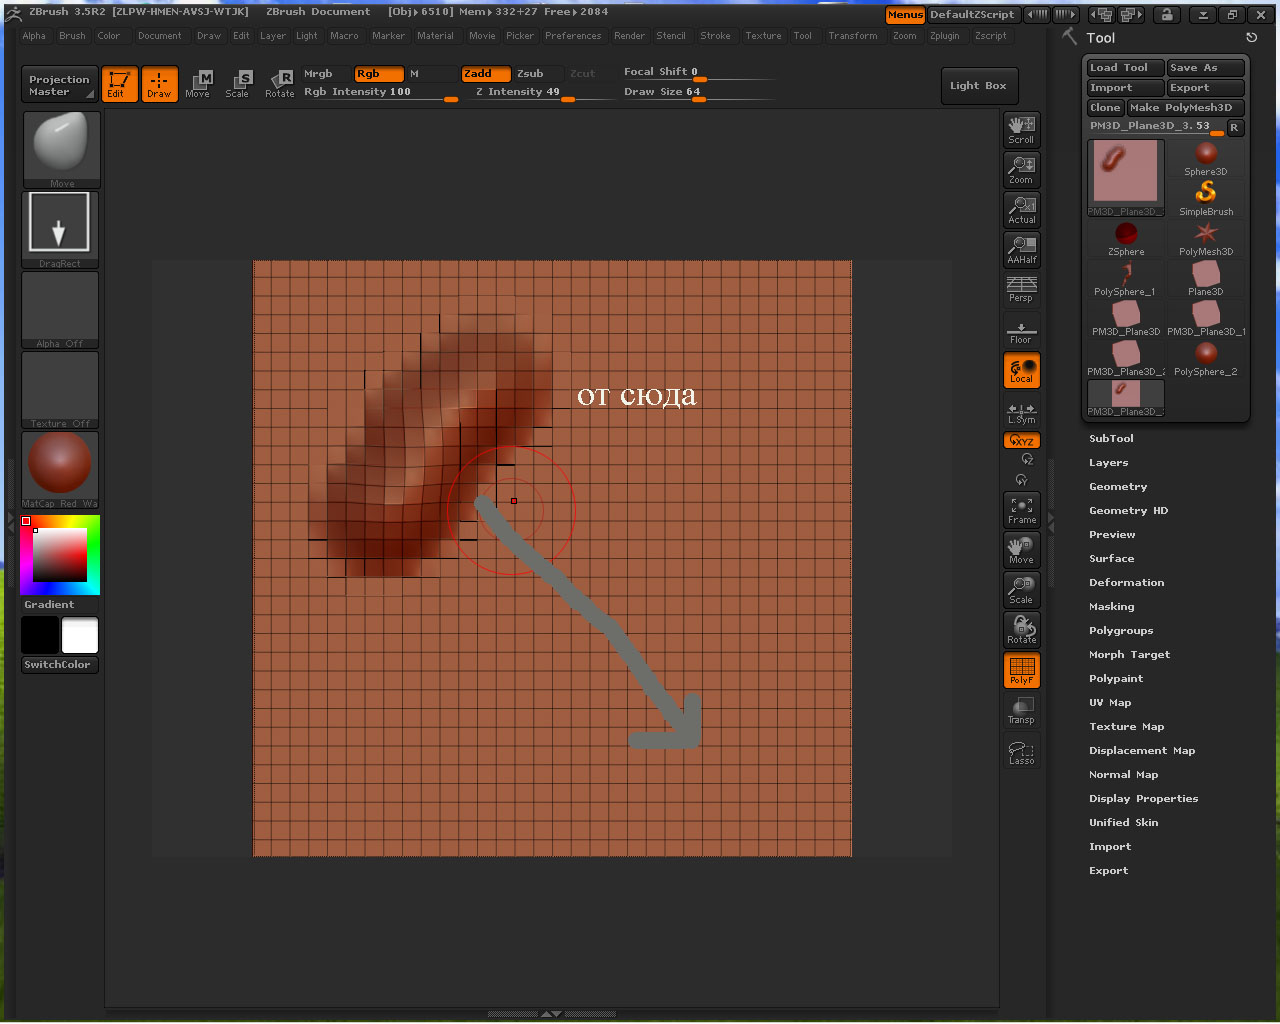Image resolution: width=1280 pixels, height=1024 pixels.
Task: Click the Lasso selection icon
Action: point(1022,751)
